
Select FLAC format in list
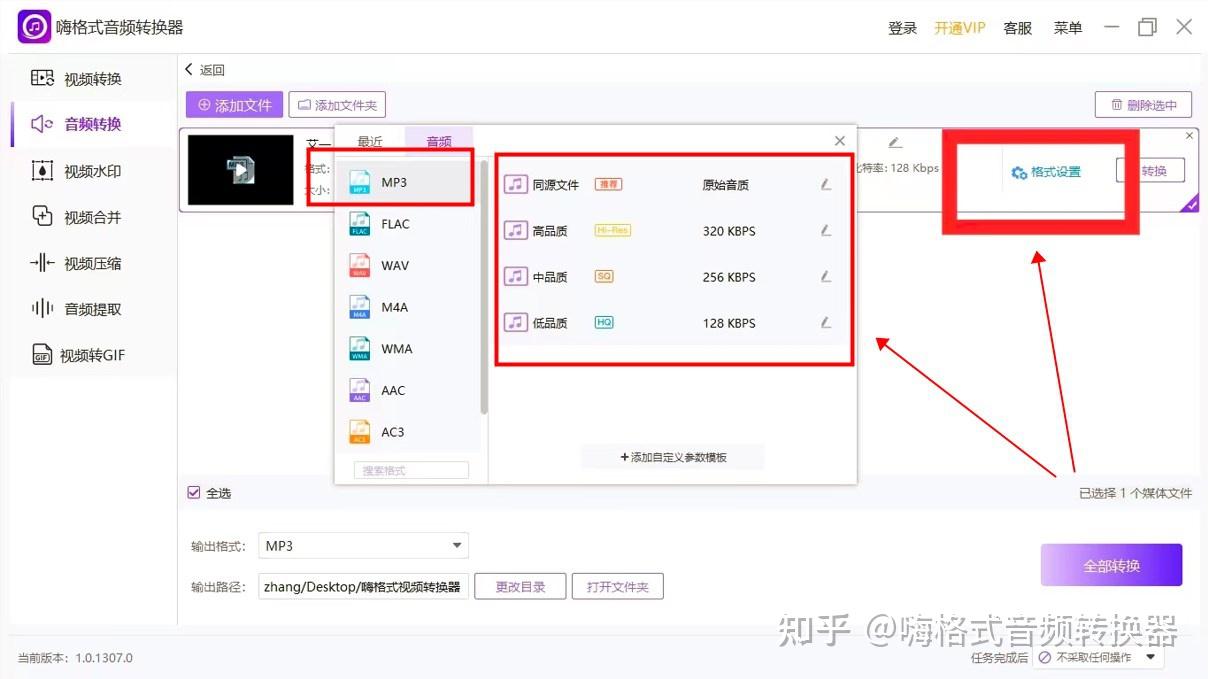[409, 224]
